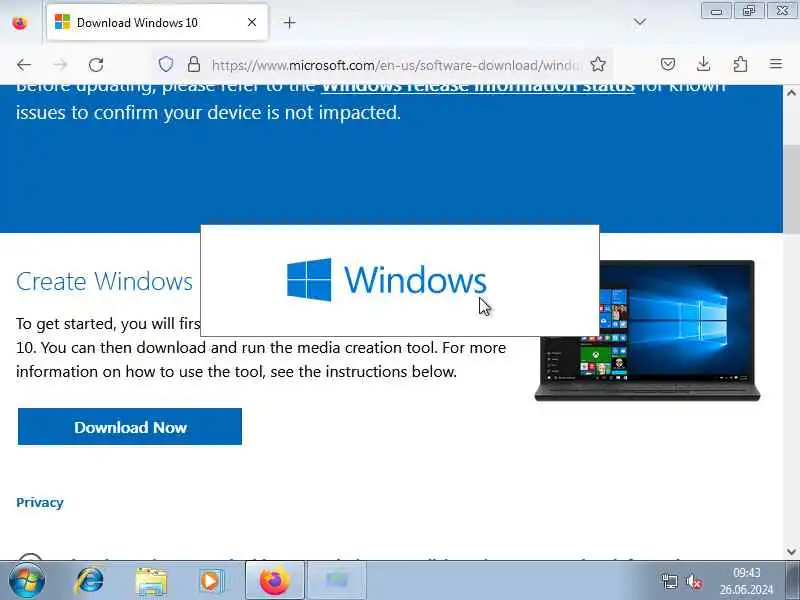This screenshot has width=800, height=600.
Task: Open the Firefox extensions menu
Action: 740,64
